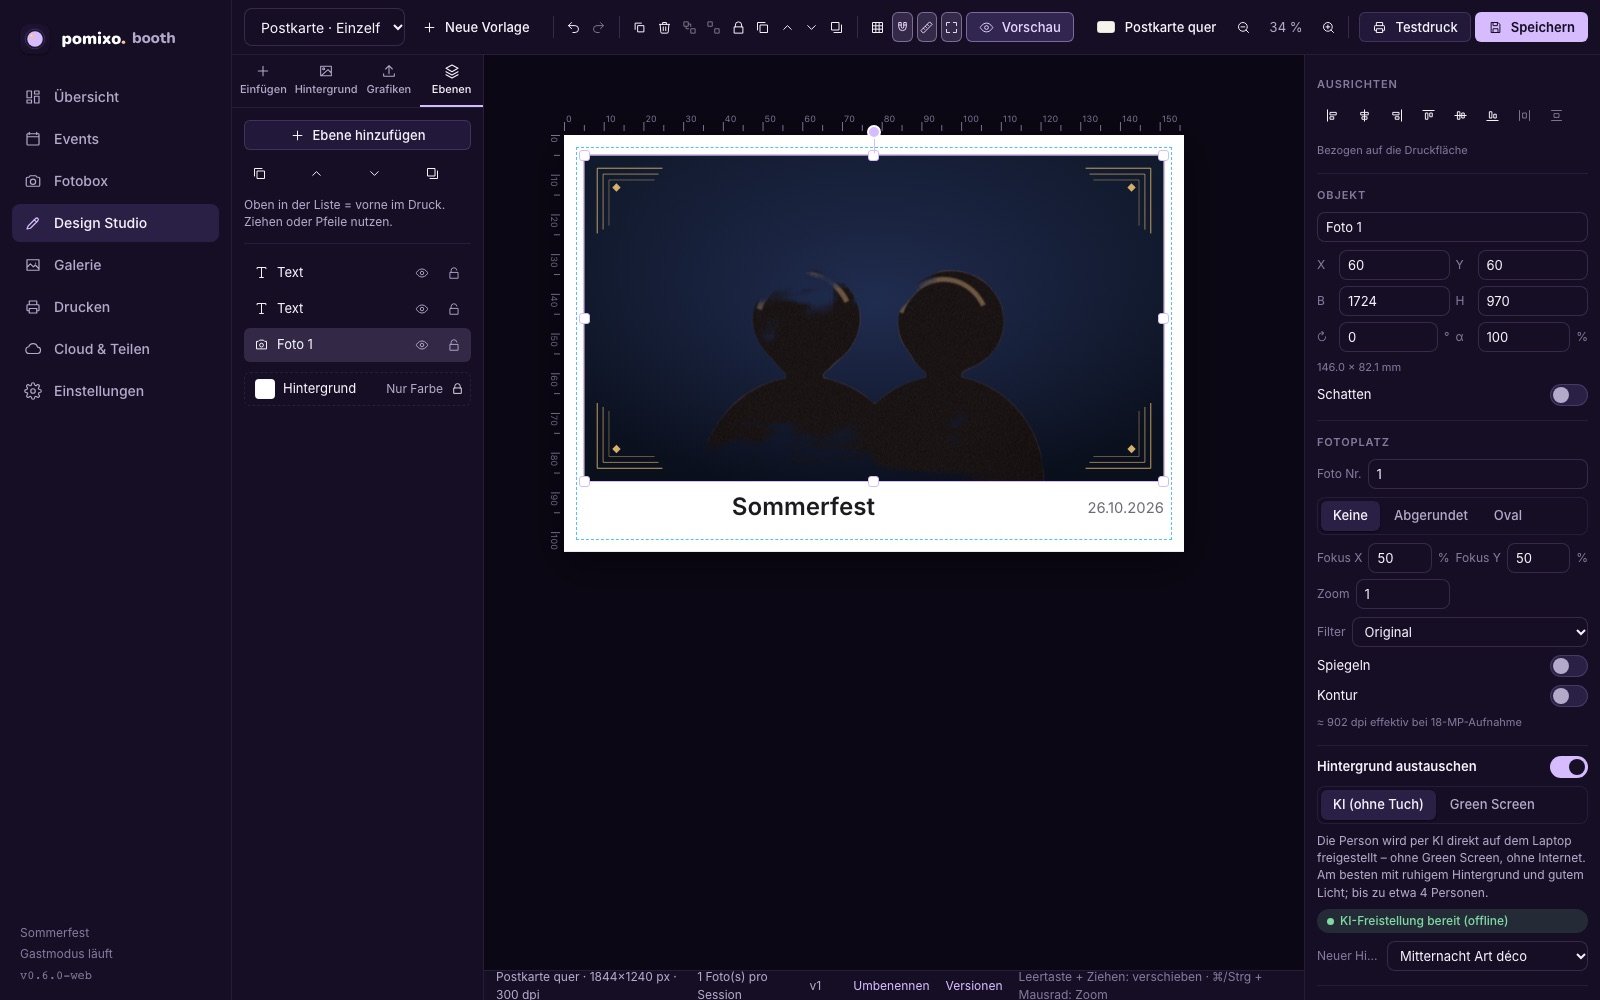This screenshot has width=1600, height=1000.
Task: Enable the Kontur toggle
Action: coord(1568,696)
